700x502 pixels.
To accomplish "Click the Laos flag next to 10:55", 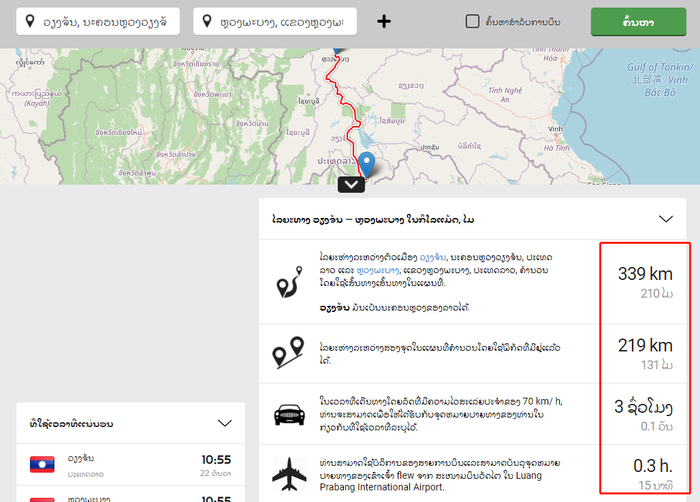I will pyautogui.click(x=41, y=463).
